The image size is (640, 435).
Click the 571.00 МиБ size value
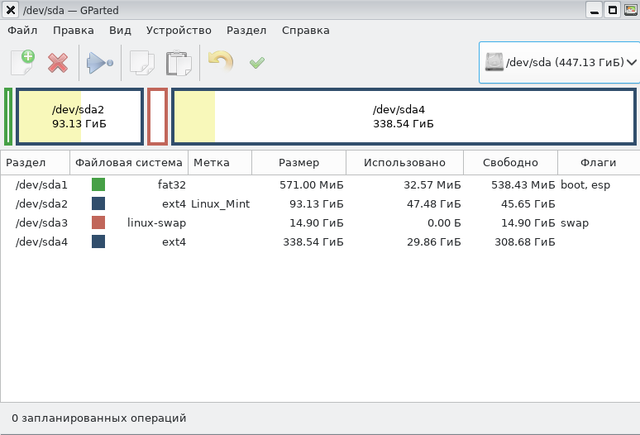[311, 185]
